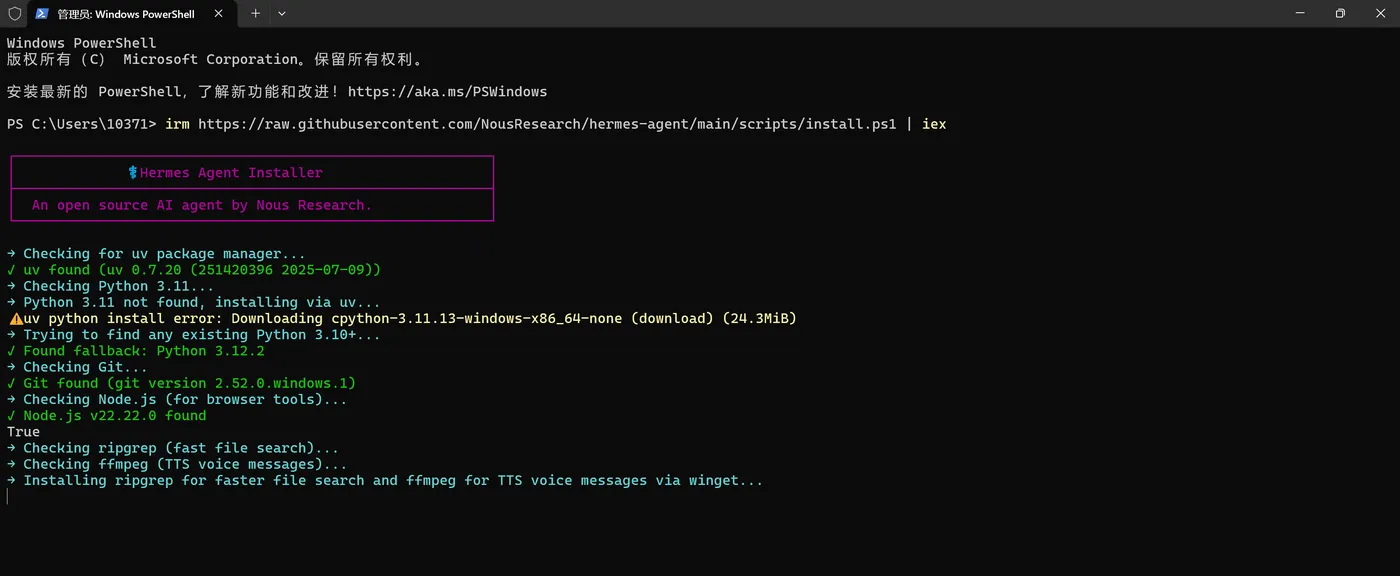Click the PowerShell icon on the tab
Viewport: 1400px width, 576px height.
click(x=42, y=14)
